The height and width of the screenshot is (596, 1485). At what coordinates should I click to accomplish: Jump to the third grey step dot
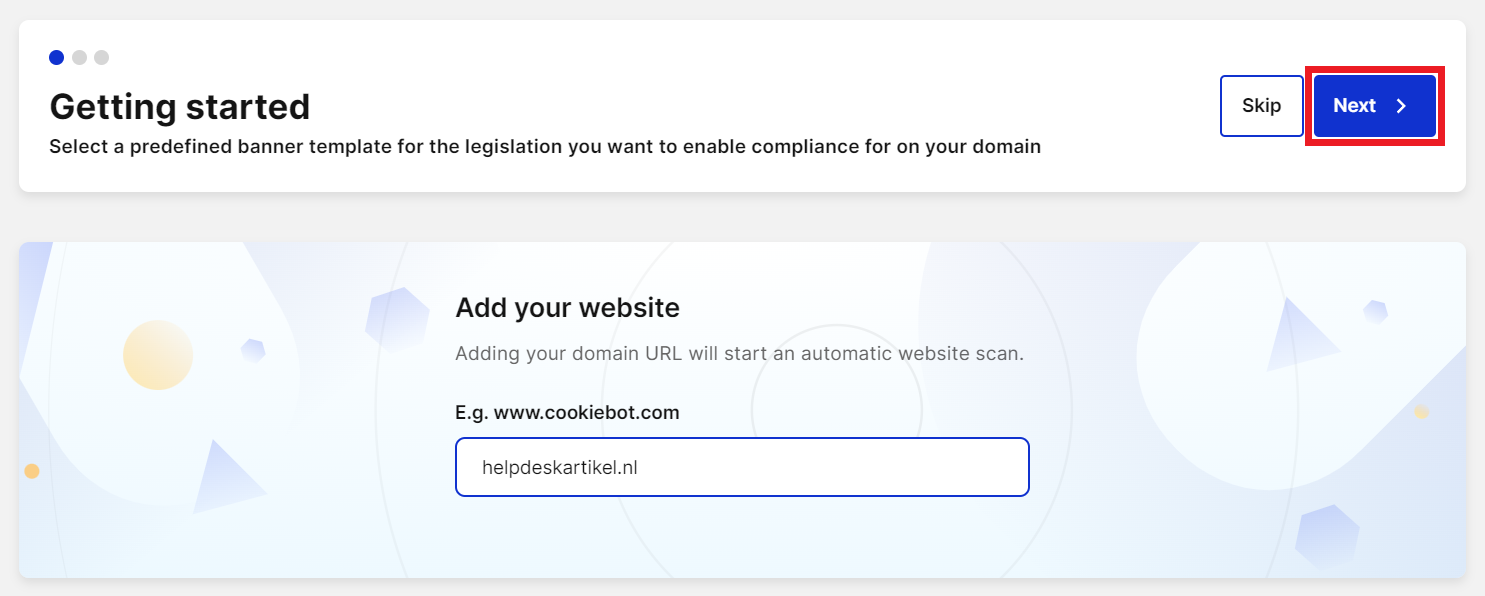pos(101,57)
